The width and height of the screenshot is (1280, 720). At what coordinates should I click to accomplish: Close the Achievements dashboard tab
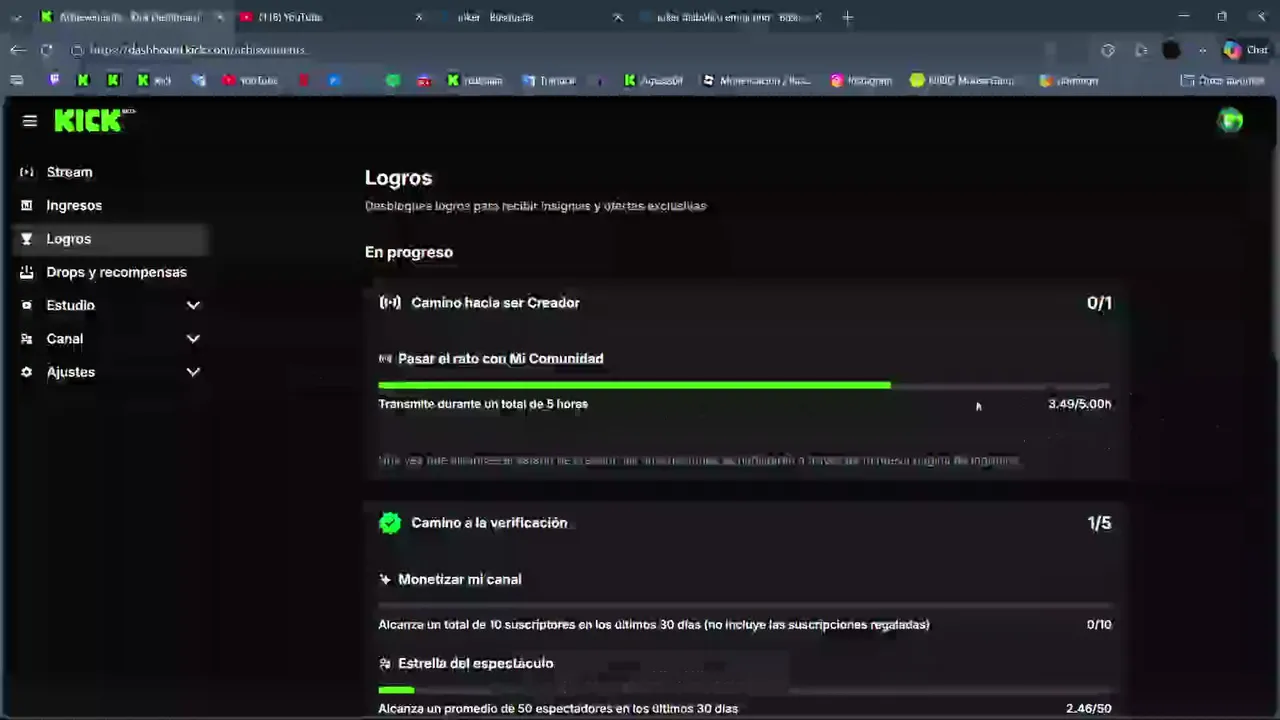tap(219, 17)
